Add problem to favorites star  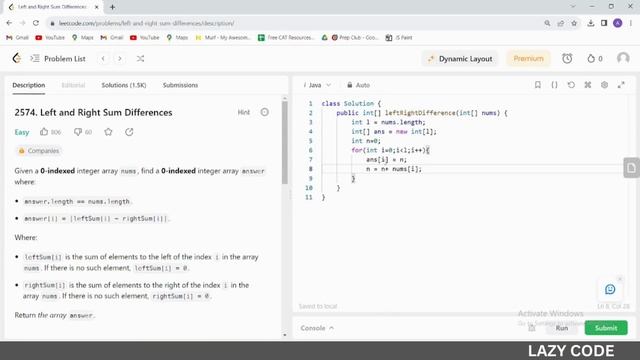pyautogui.click(x=108, y=132)
